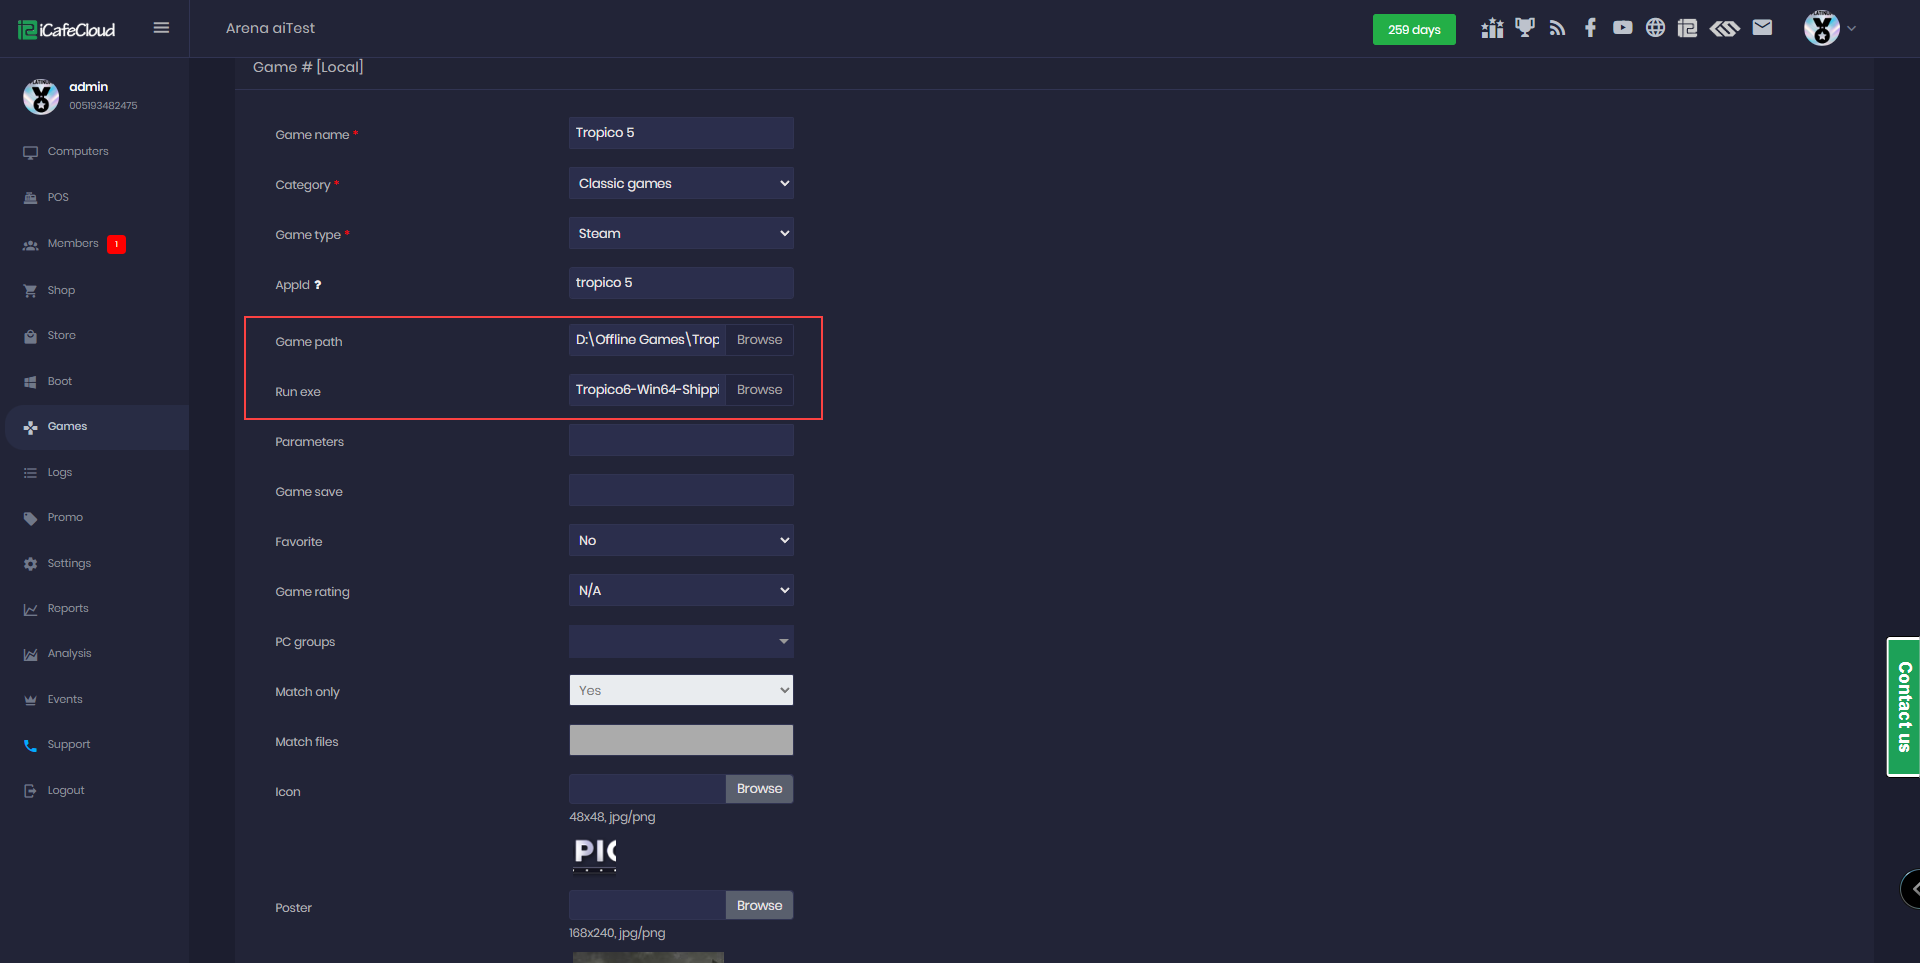The width and height of the screenshot is (1920, 963).
Task: Click the Browse button for Icon
Action: click(x=759, y=789)
